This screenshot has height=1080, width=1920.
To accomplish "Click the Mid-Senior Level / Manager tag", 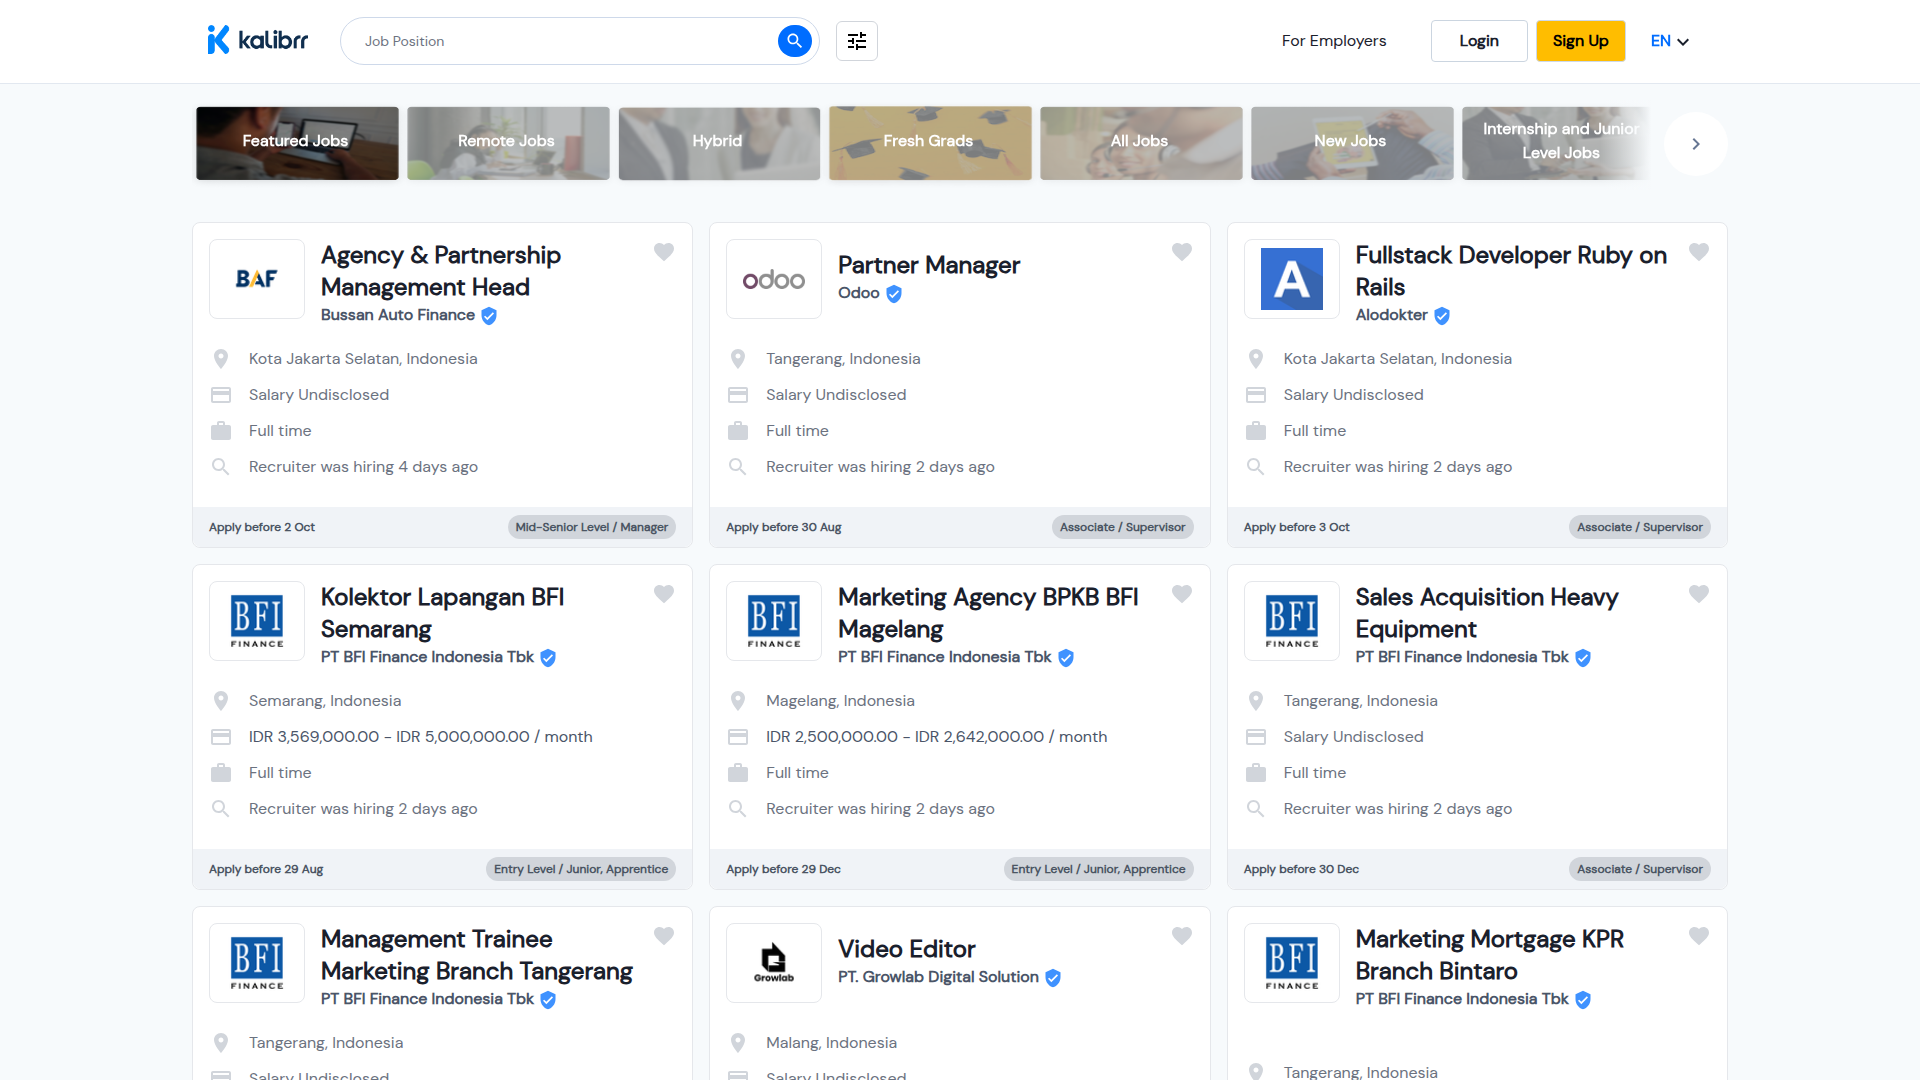I will (x=592, y=527).
